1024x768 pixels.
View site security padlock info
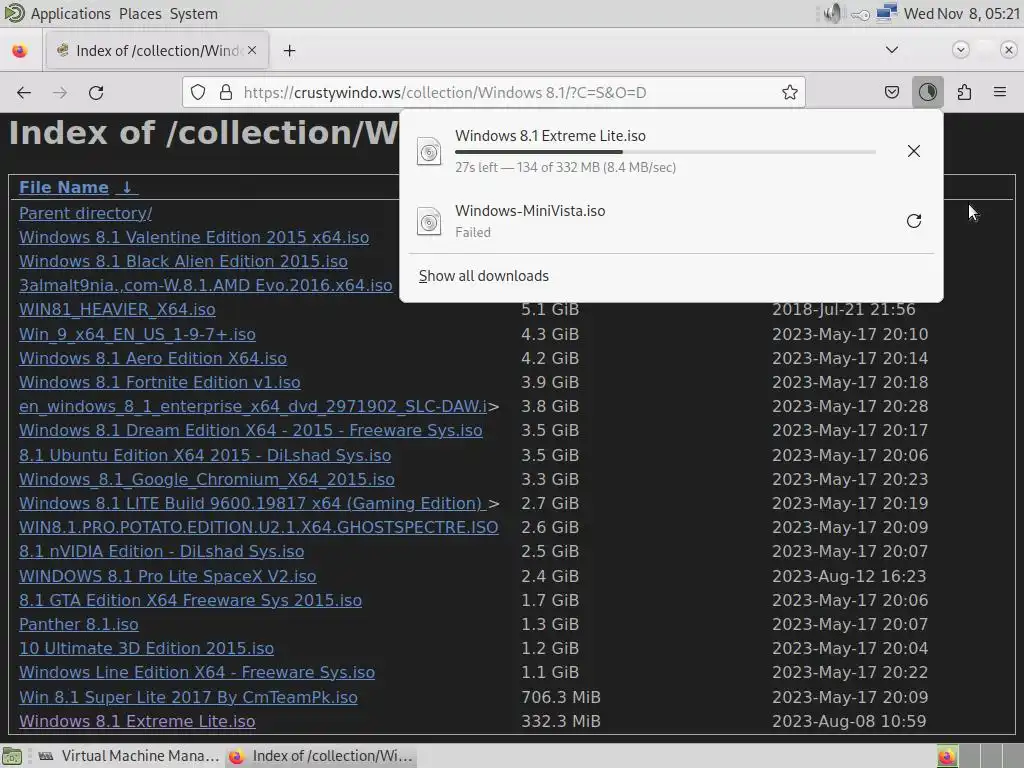(226, 93)
